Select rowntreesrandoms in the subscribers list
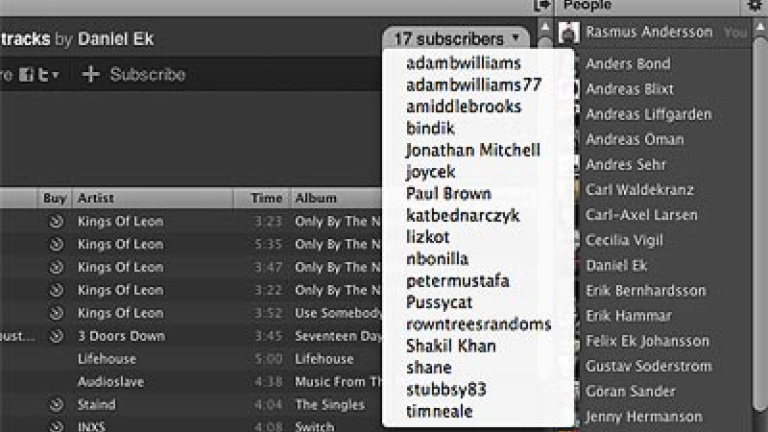Image resolution: width=768 pixels, height=432 pixels. (478, 324)
